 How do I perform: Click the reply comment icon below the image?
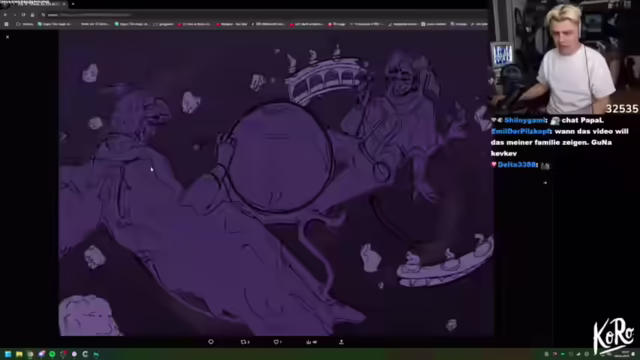coord(211,342)
